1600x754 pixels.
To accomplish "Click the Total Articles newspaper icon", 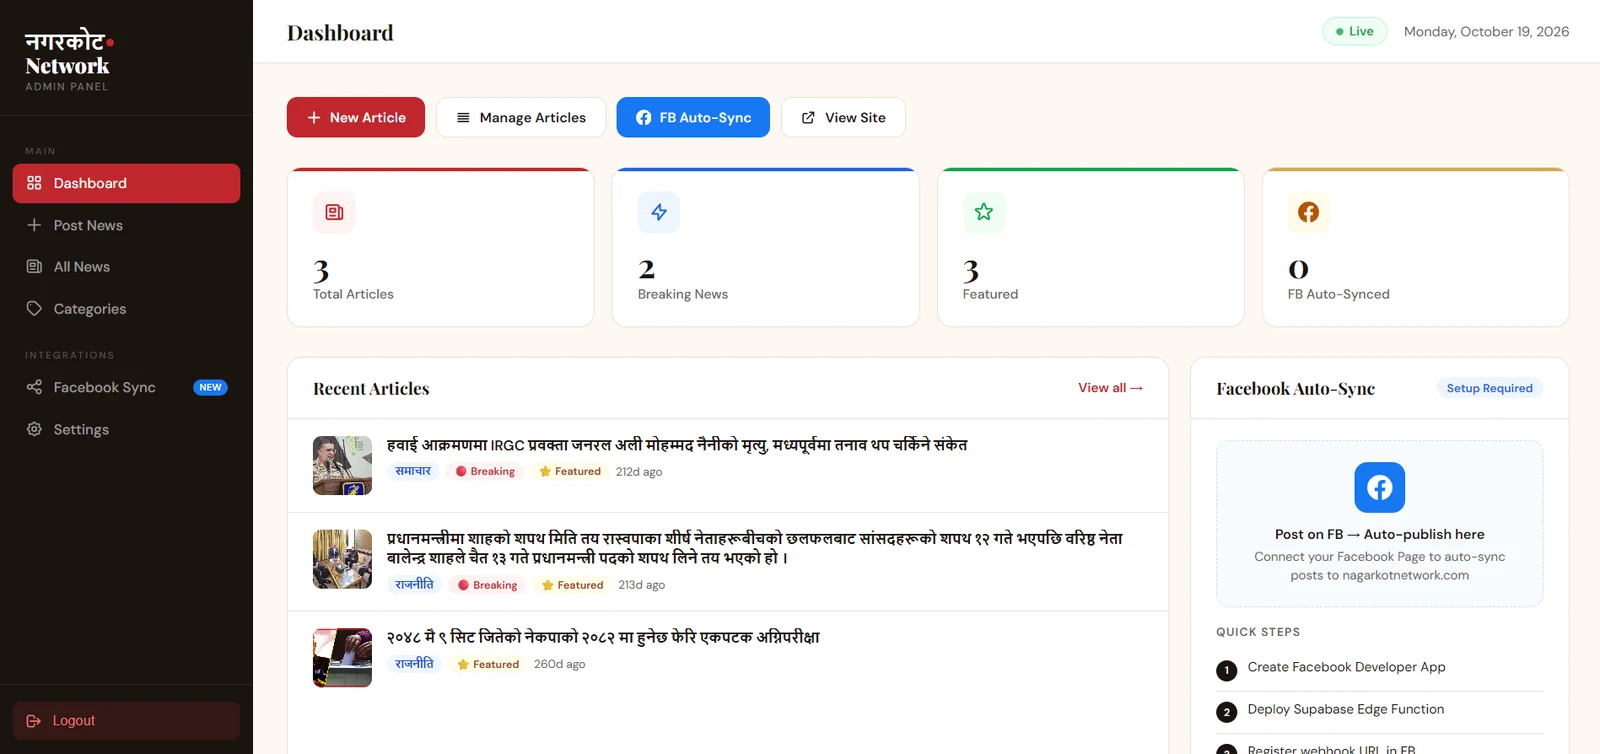I will point(334,212).
